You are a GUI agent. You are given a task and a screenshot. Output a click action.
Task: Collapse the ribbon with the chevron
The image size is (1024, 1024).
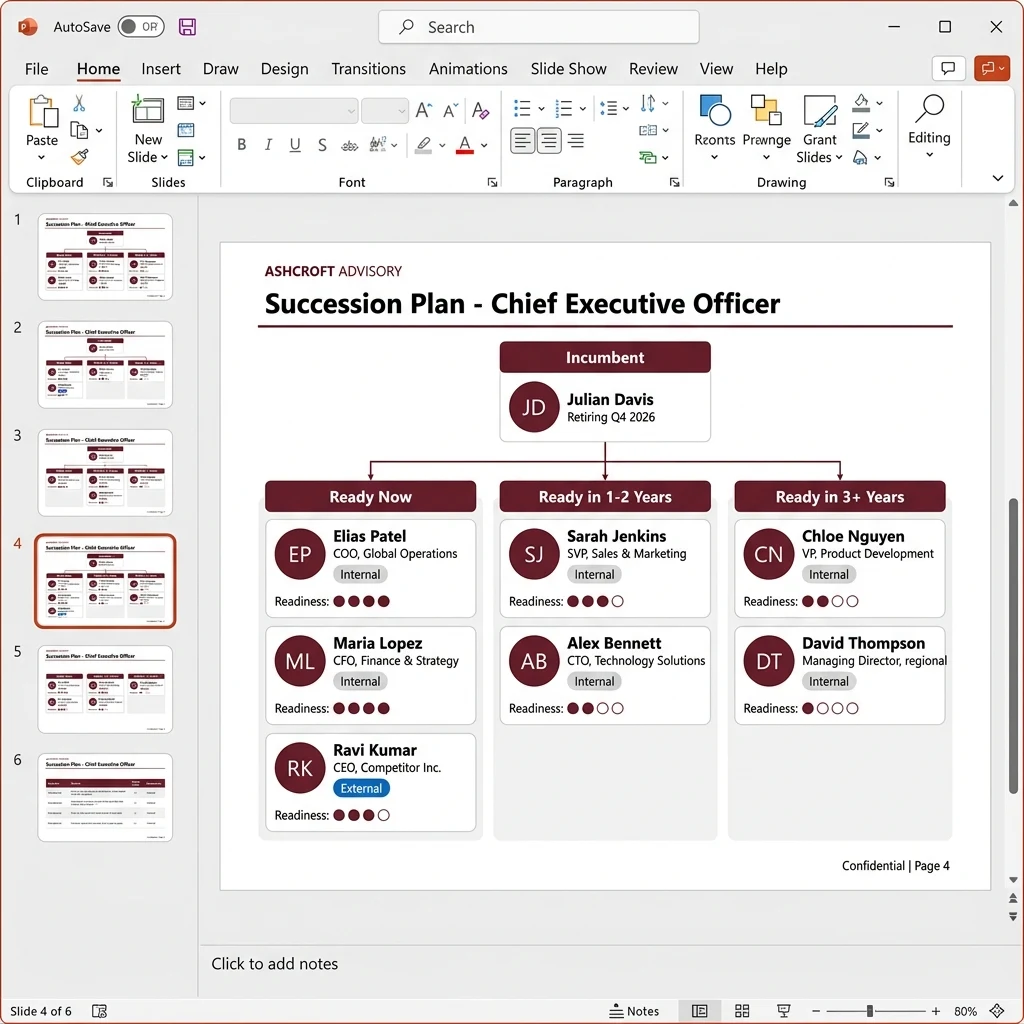click(x=997, y=178)
